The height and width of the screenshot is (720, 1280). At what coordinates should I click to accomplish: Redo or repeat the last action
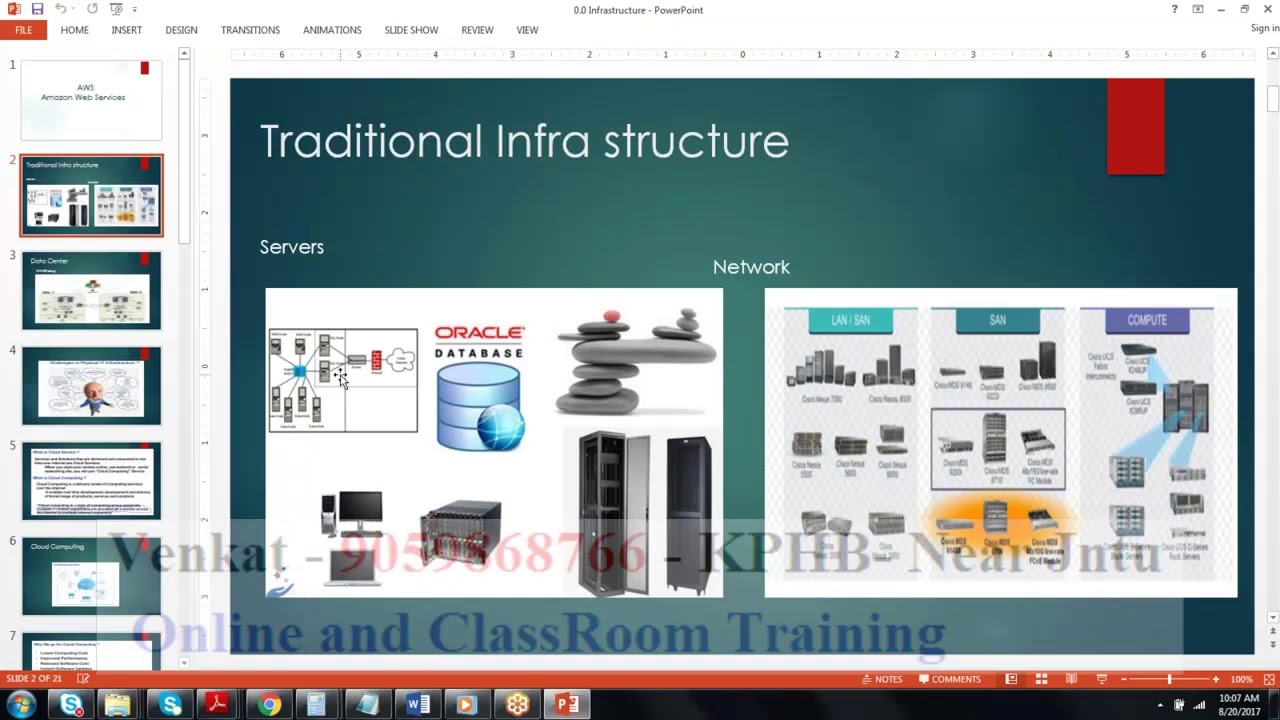tap(92, 9)
